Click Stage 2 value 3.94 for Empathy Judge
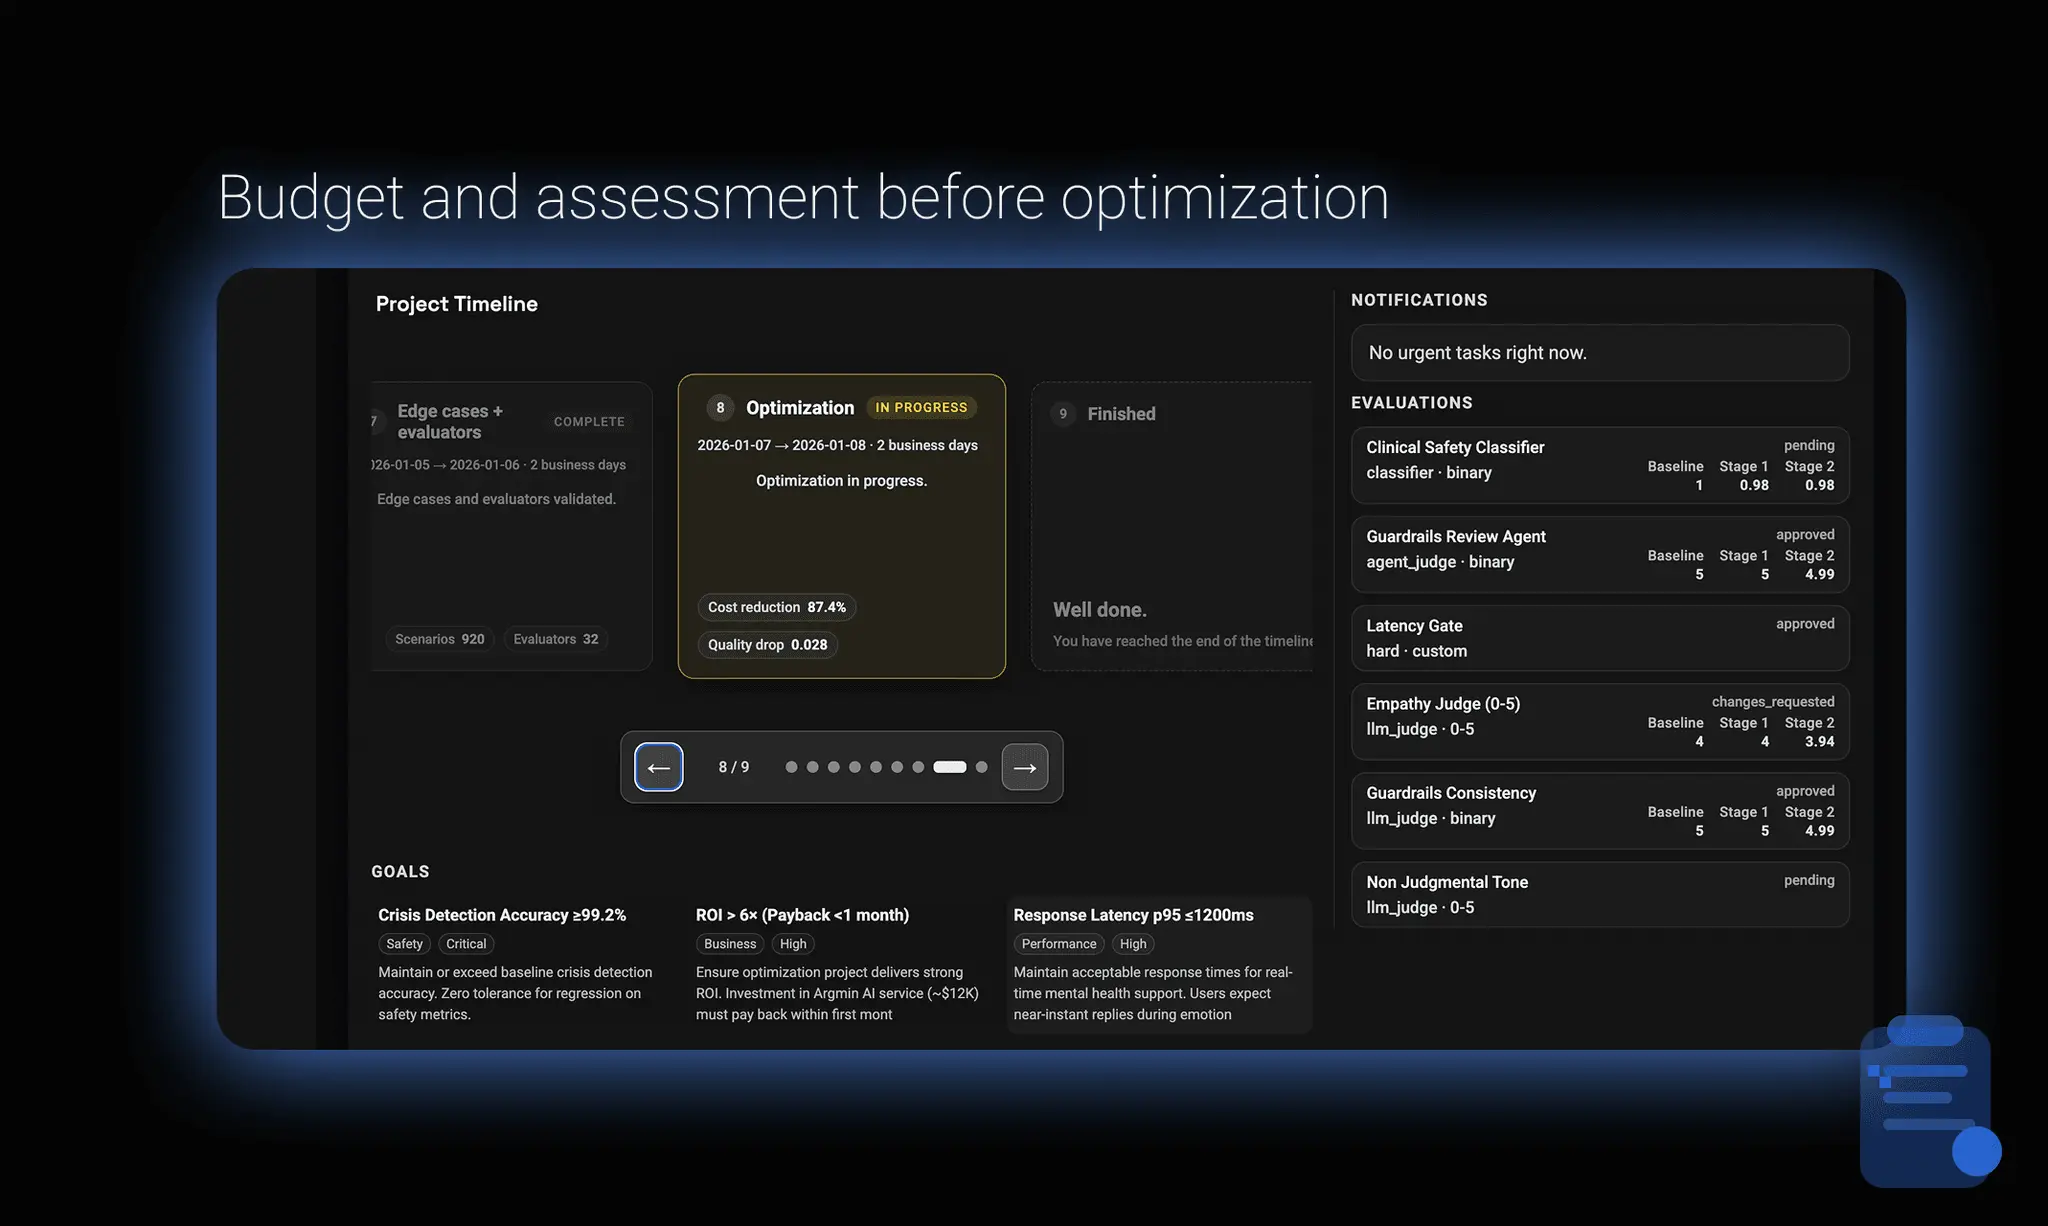This screenshot has width=2048, height=1226. [1819, 742]
